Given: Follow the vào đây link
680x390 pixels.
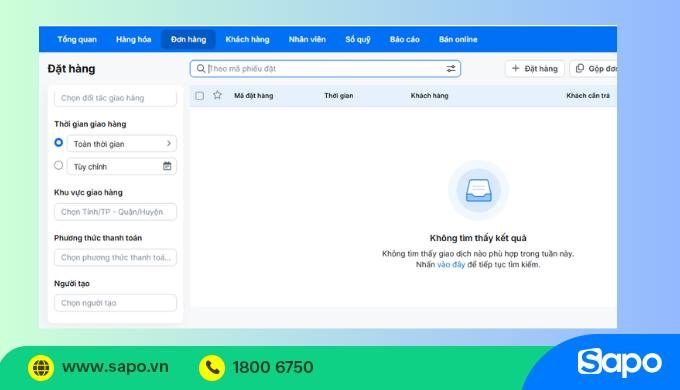Looking at the screenshot, I should (x=451, y=265).
